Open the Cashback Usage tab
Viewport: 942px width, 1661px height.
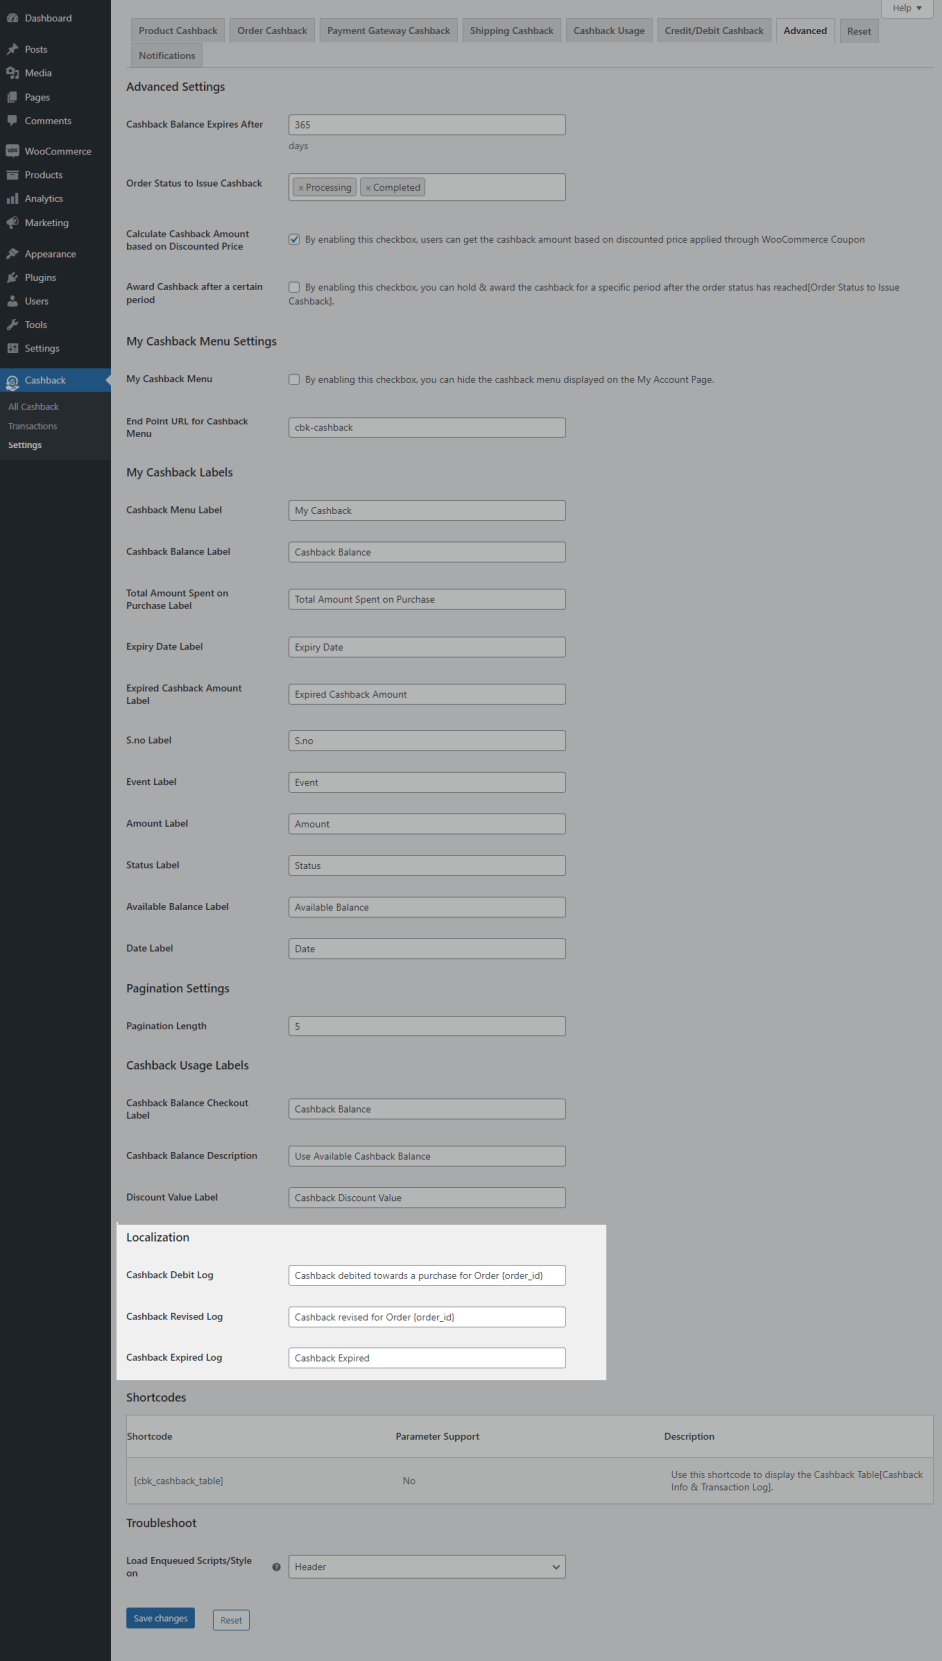(x=609, y=31)
